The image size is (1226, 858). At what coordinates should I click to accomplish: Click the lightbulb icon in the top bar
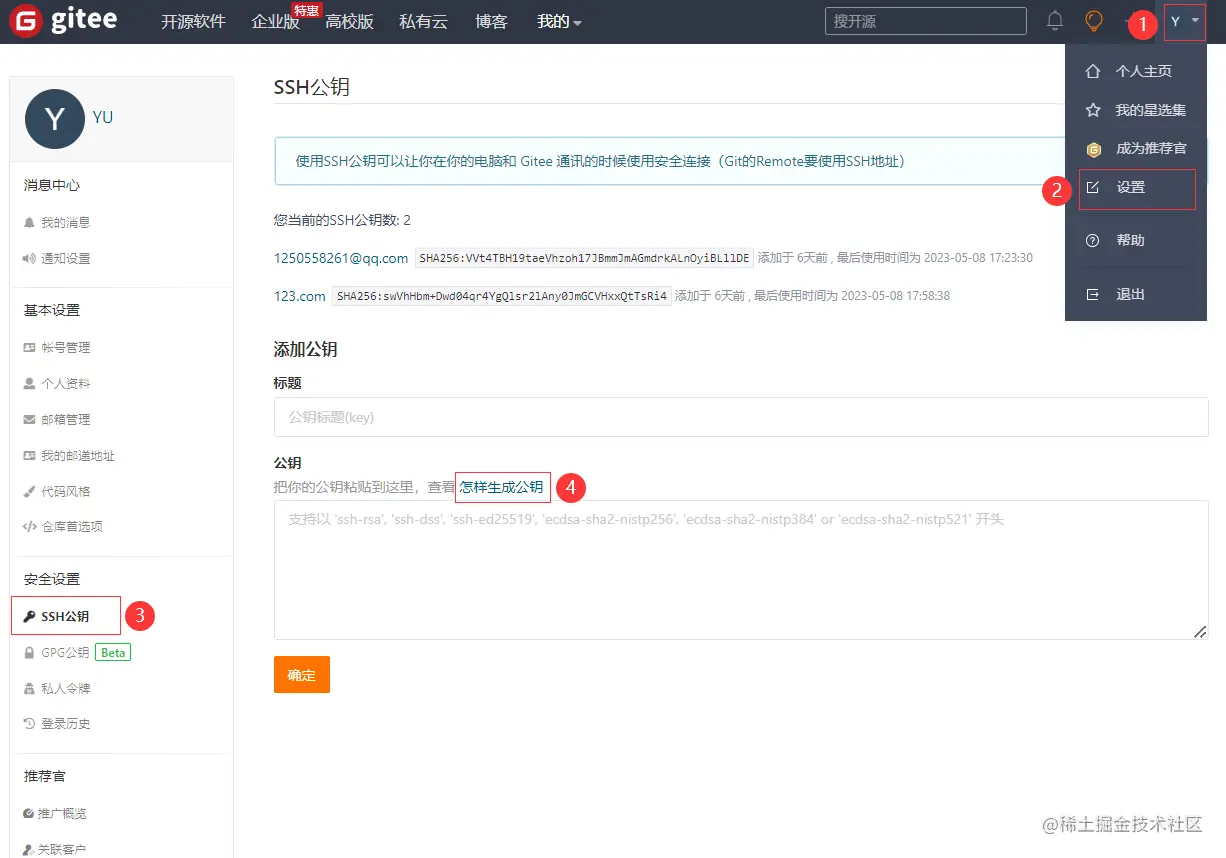point(1093,20)
